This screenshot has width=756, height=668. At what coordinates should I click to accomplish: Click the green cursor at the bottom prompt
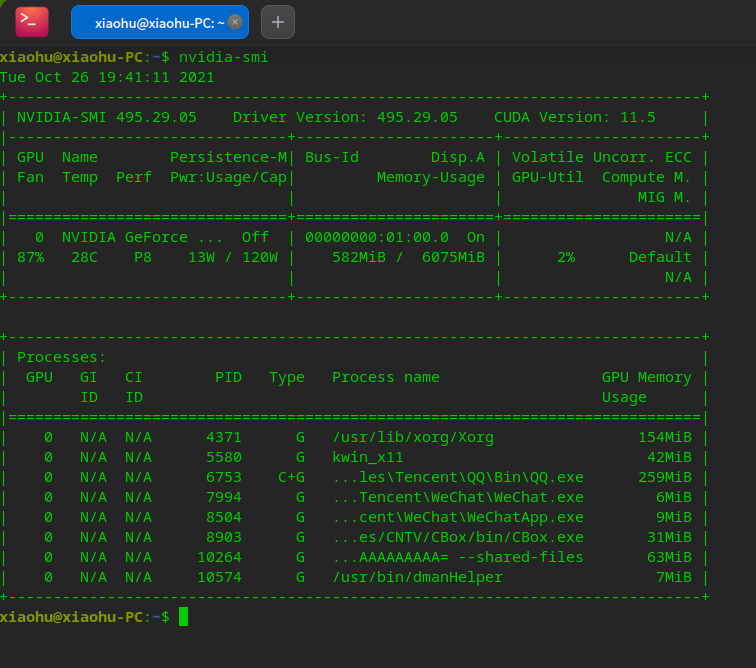tap(183, 617)
